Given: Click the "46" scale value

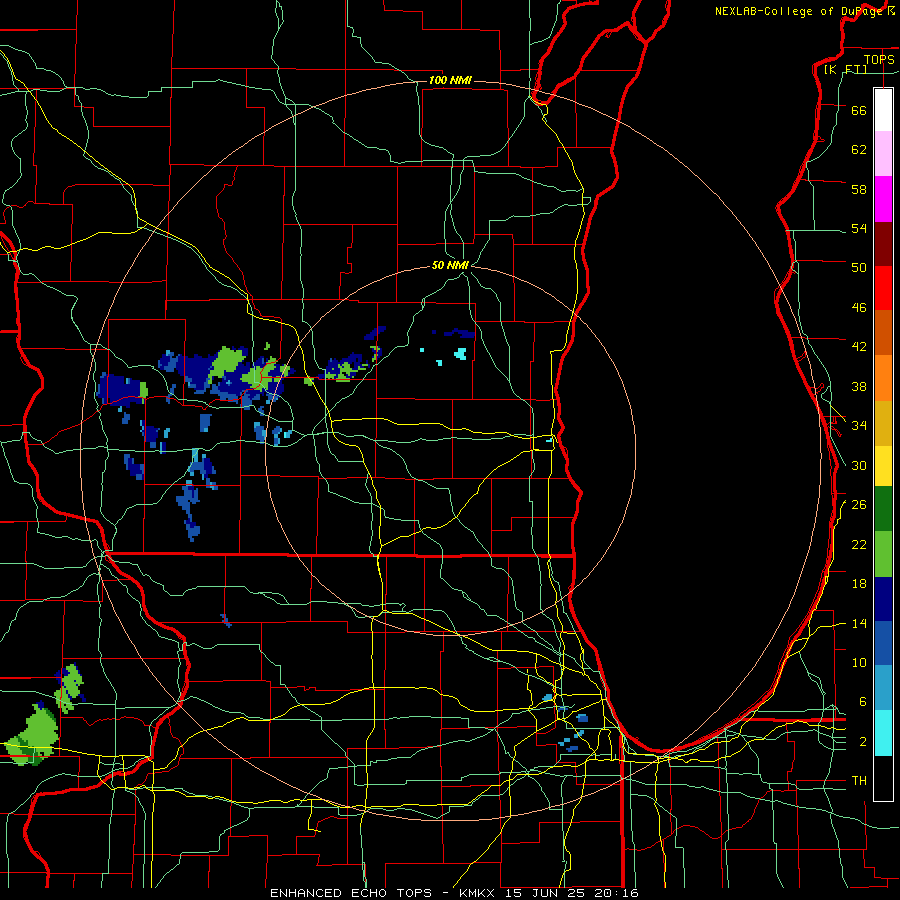Looking at the screenshot, I should [859, 308].
